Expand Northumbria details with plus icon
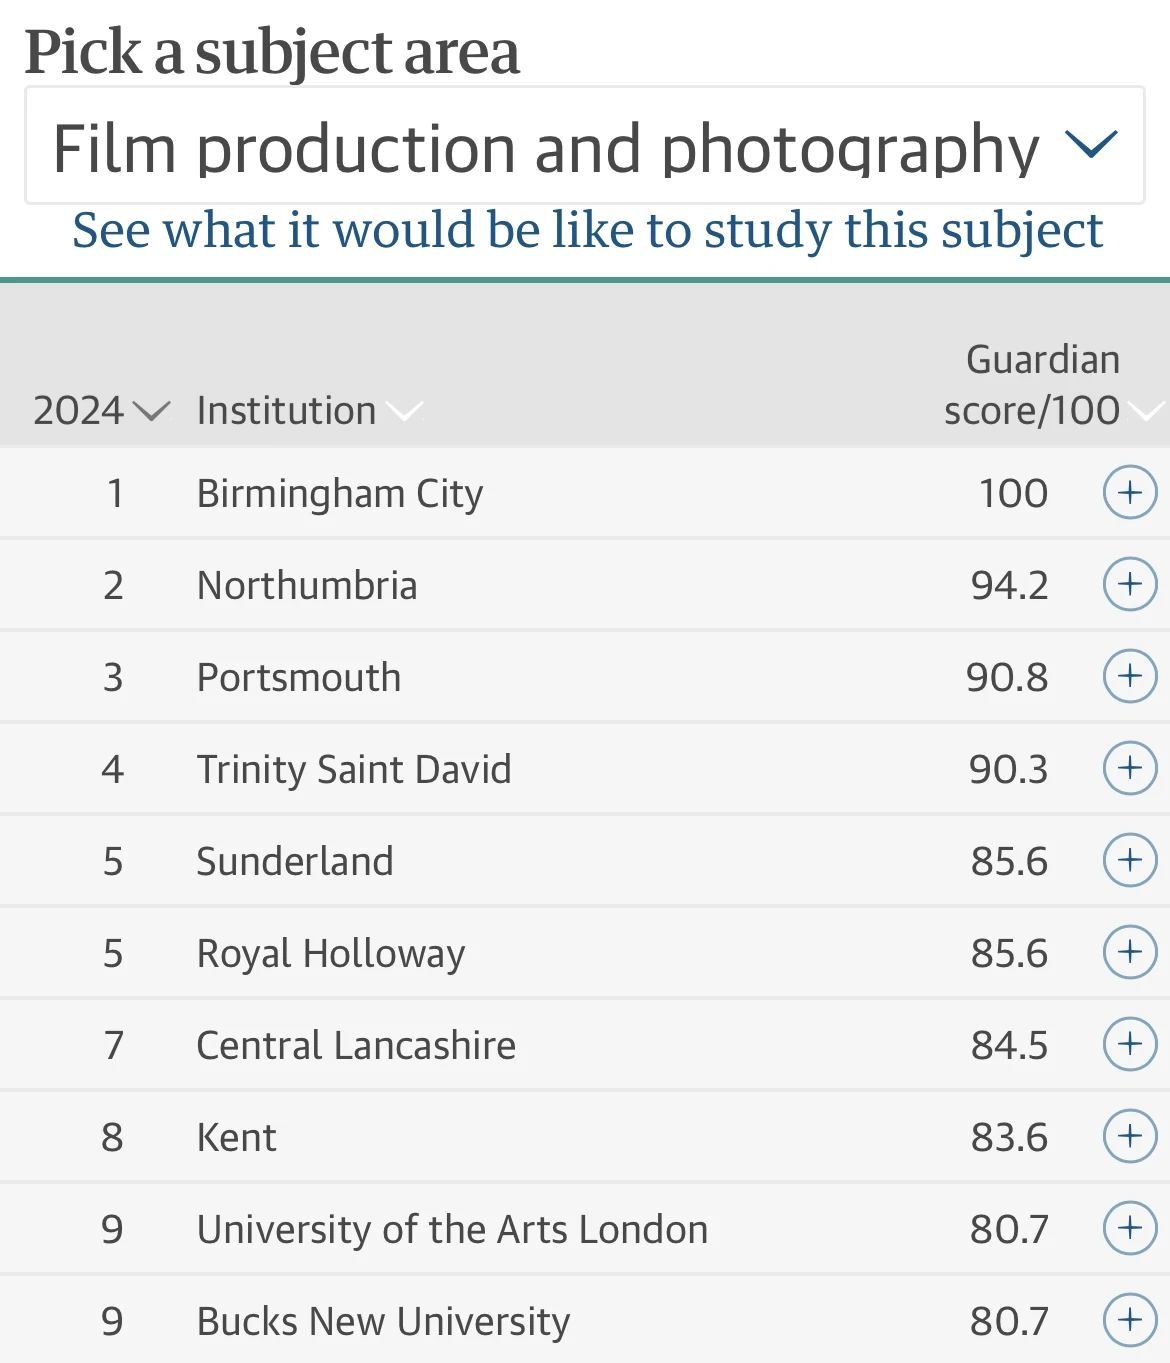The image size is (1170, 1363). pyautogui.click(x=1130, y=585)
